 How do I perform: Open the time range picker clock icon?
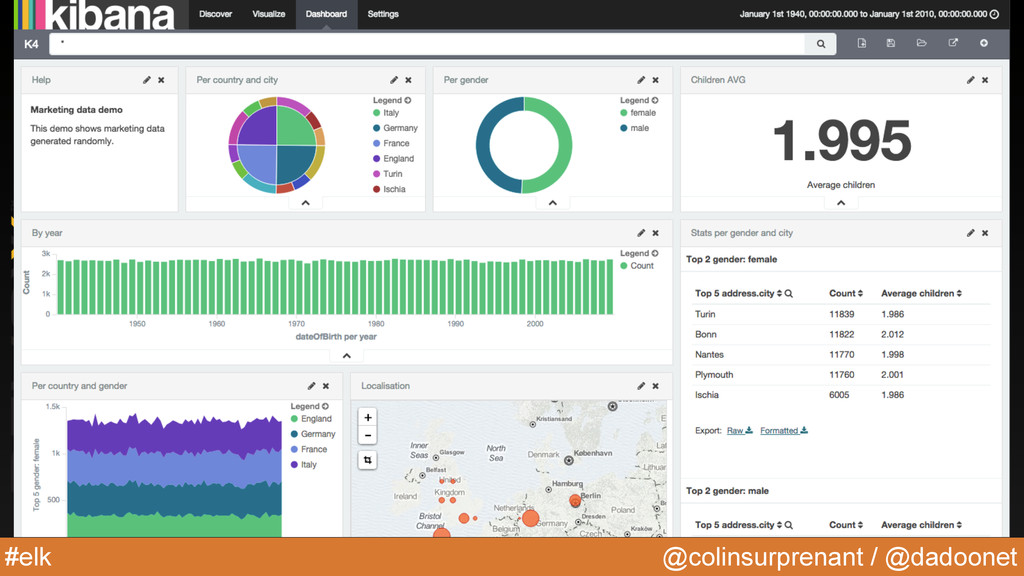994,14
